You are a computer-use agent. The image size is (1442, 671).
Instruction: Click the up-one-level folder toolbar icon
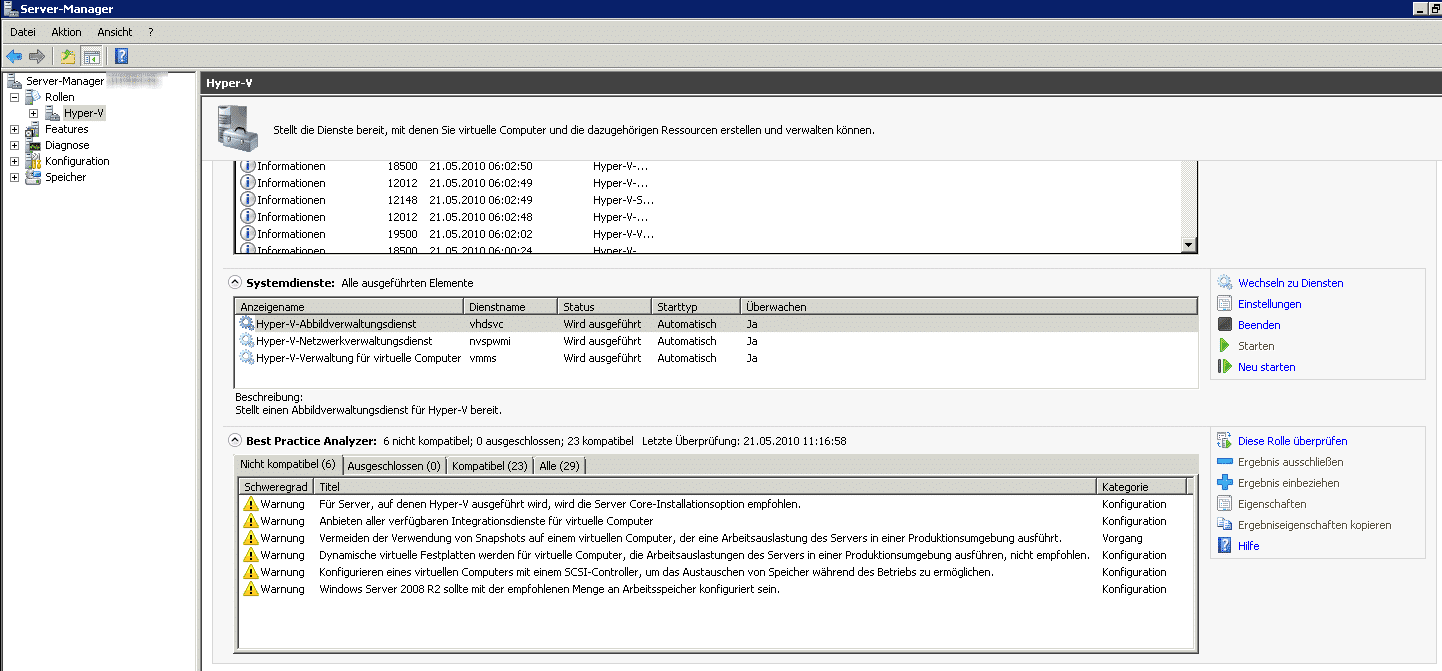click(68, 56)
